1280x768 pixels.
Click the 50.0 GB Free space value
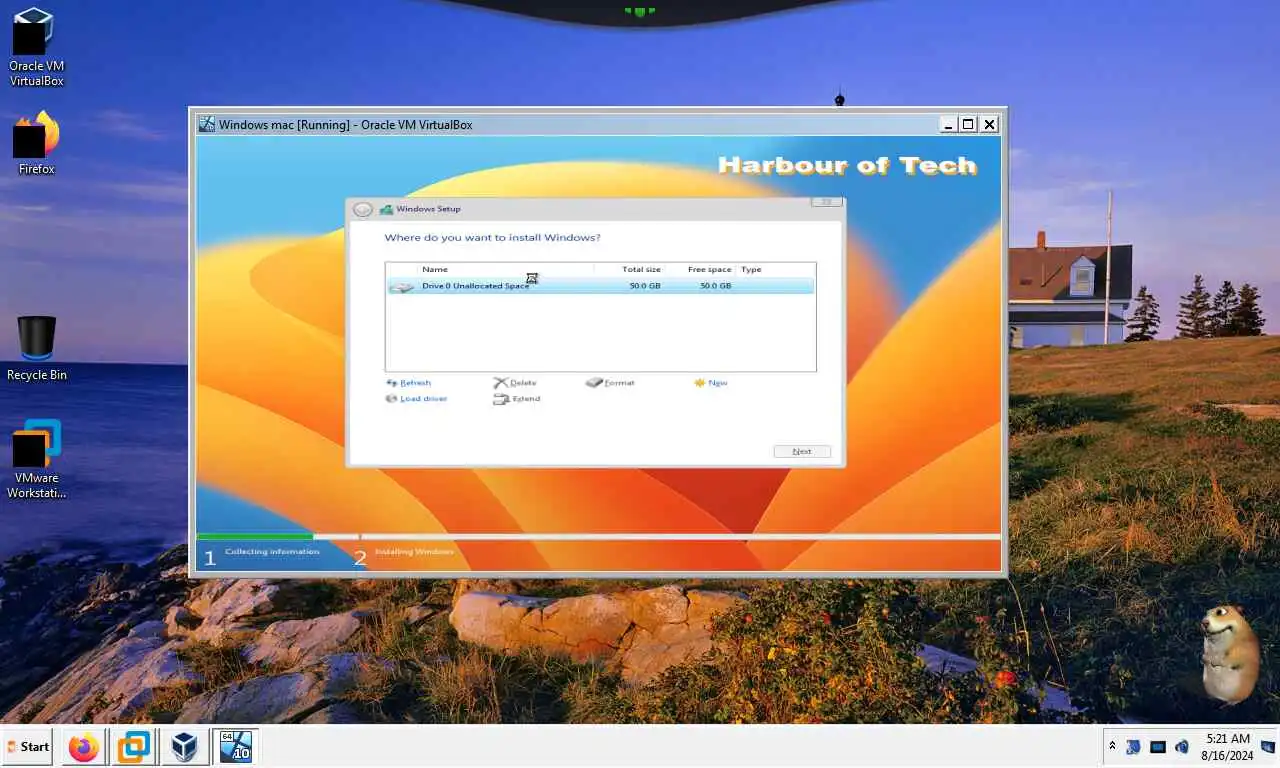(715, 286)
